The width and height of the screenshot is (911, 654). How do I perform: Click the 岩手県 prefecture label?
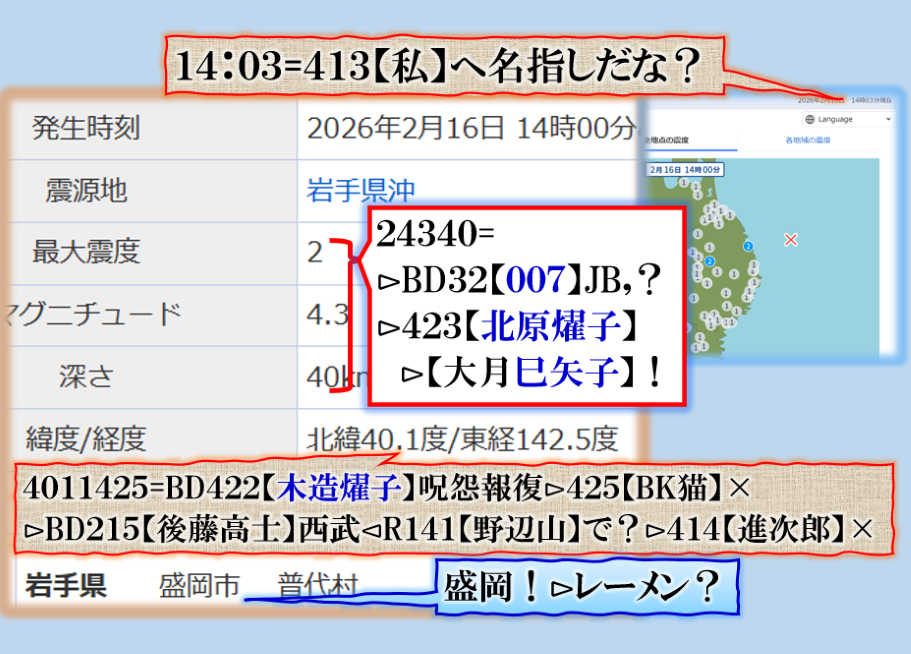[66, 585]
